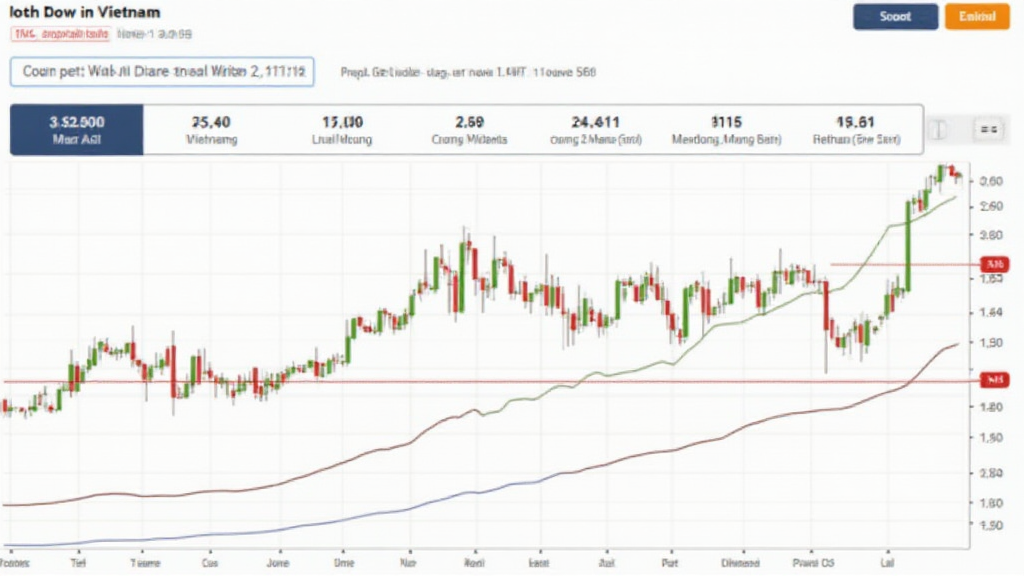
Task: Open the 3115 Meadong tab
Action: click(x=726, y=130)
